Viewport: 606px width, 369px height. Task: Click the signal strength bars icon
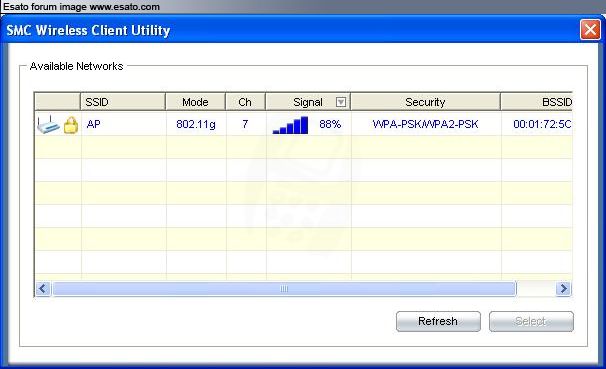[x=290, y=125]
